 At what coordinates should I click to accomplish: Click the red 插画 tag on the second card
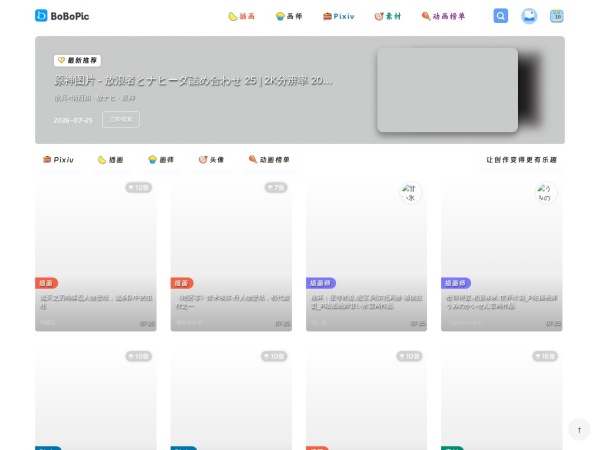point(182,283)
